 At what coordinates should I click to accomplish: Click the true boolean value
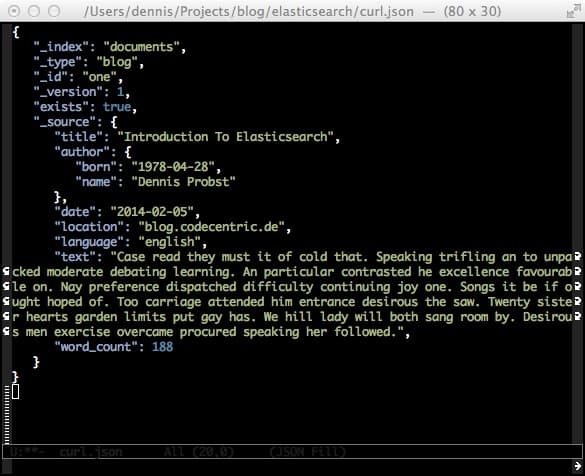tap(117, 107)
